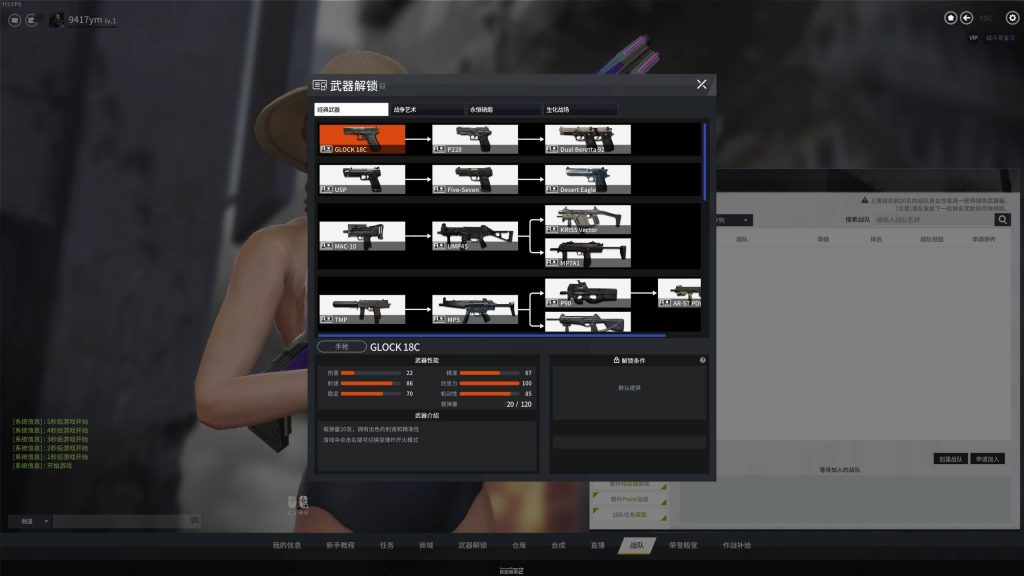Click the help icon beside 解锁条件
Screen dimensions: 1024x576
(703, 360)
